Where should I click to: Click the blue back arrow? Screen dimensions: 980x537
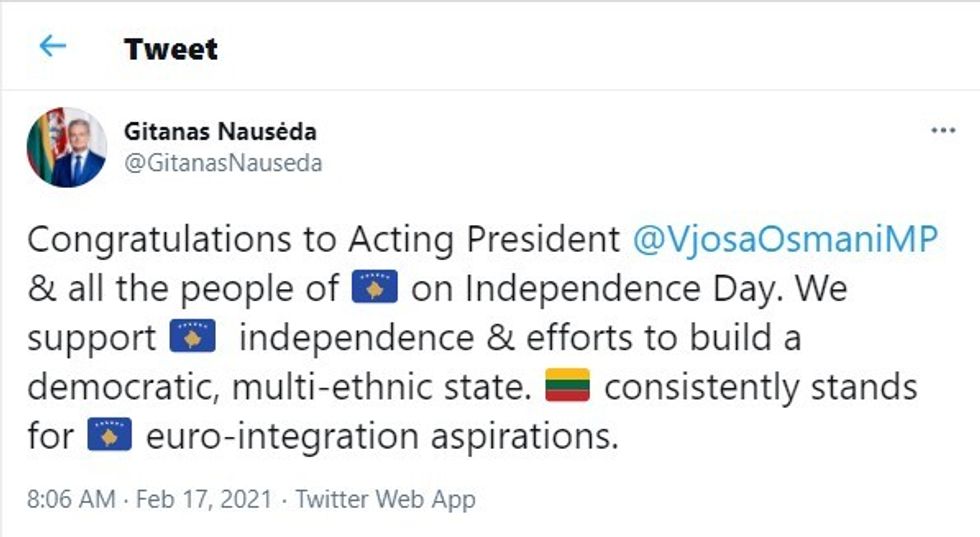[x=52, y=46]
